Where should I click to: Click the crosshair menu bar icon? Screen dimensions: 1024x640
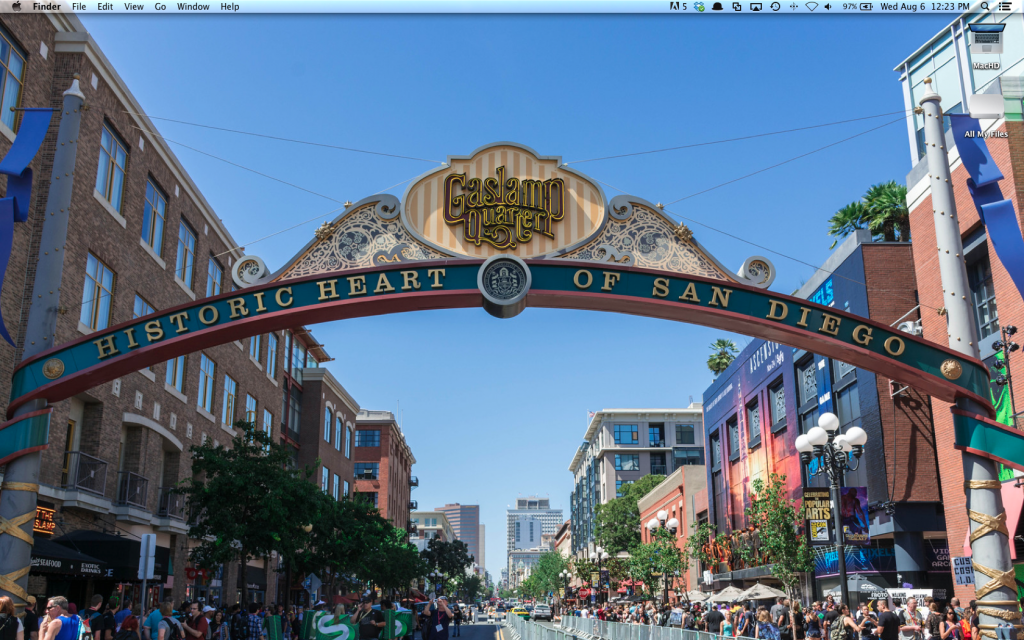click(x=793, y=7)
